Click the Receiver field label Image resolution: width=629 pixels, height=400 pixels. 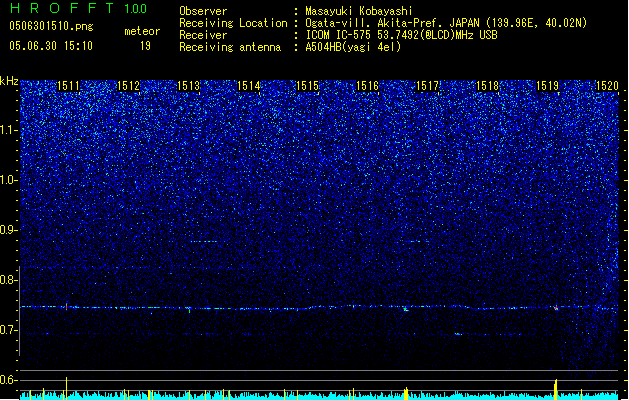(x=203, y=35)
